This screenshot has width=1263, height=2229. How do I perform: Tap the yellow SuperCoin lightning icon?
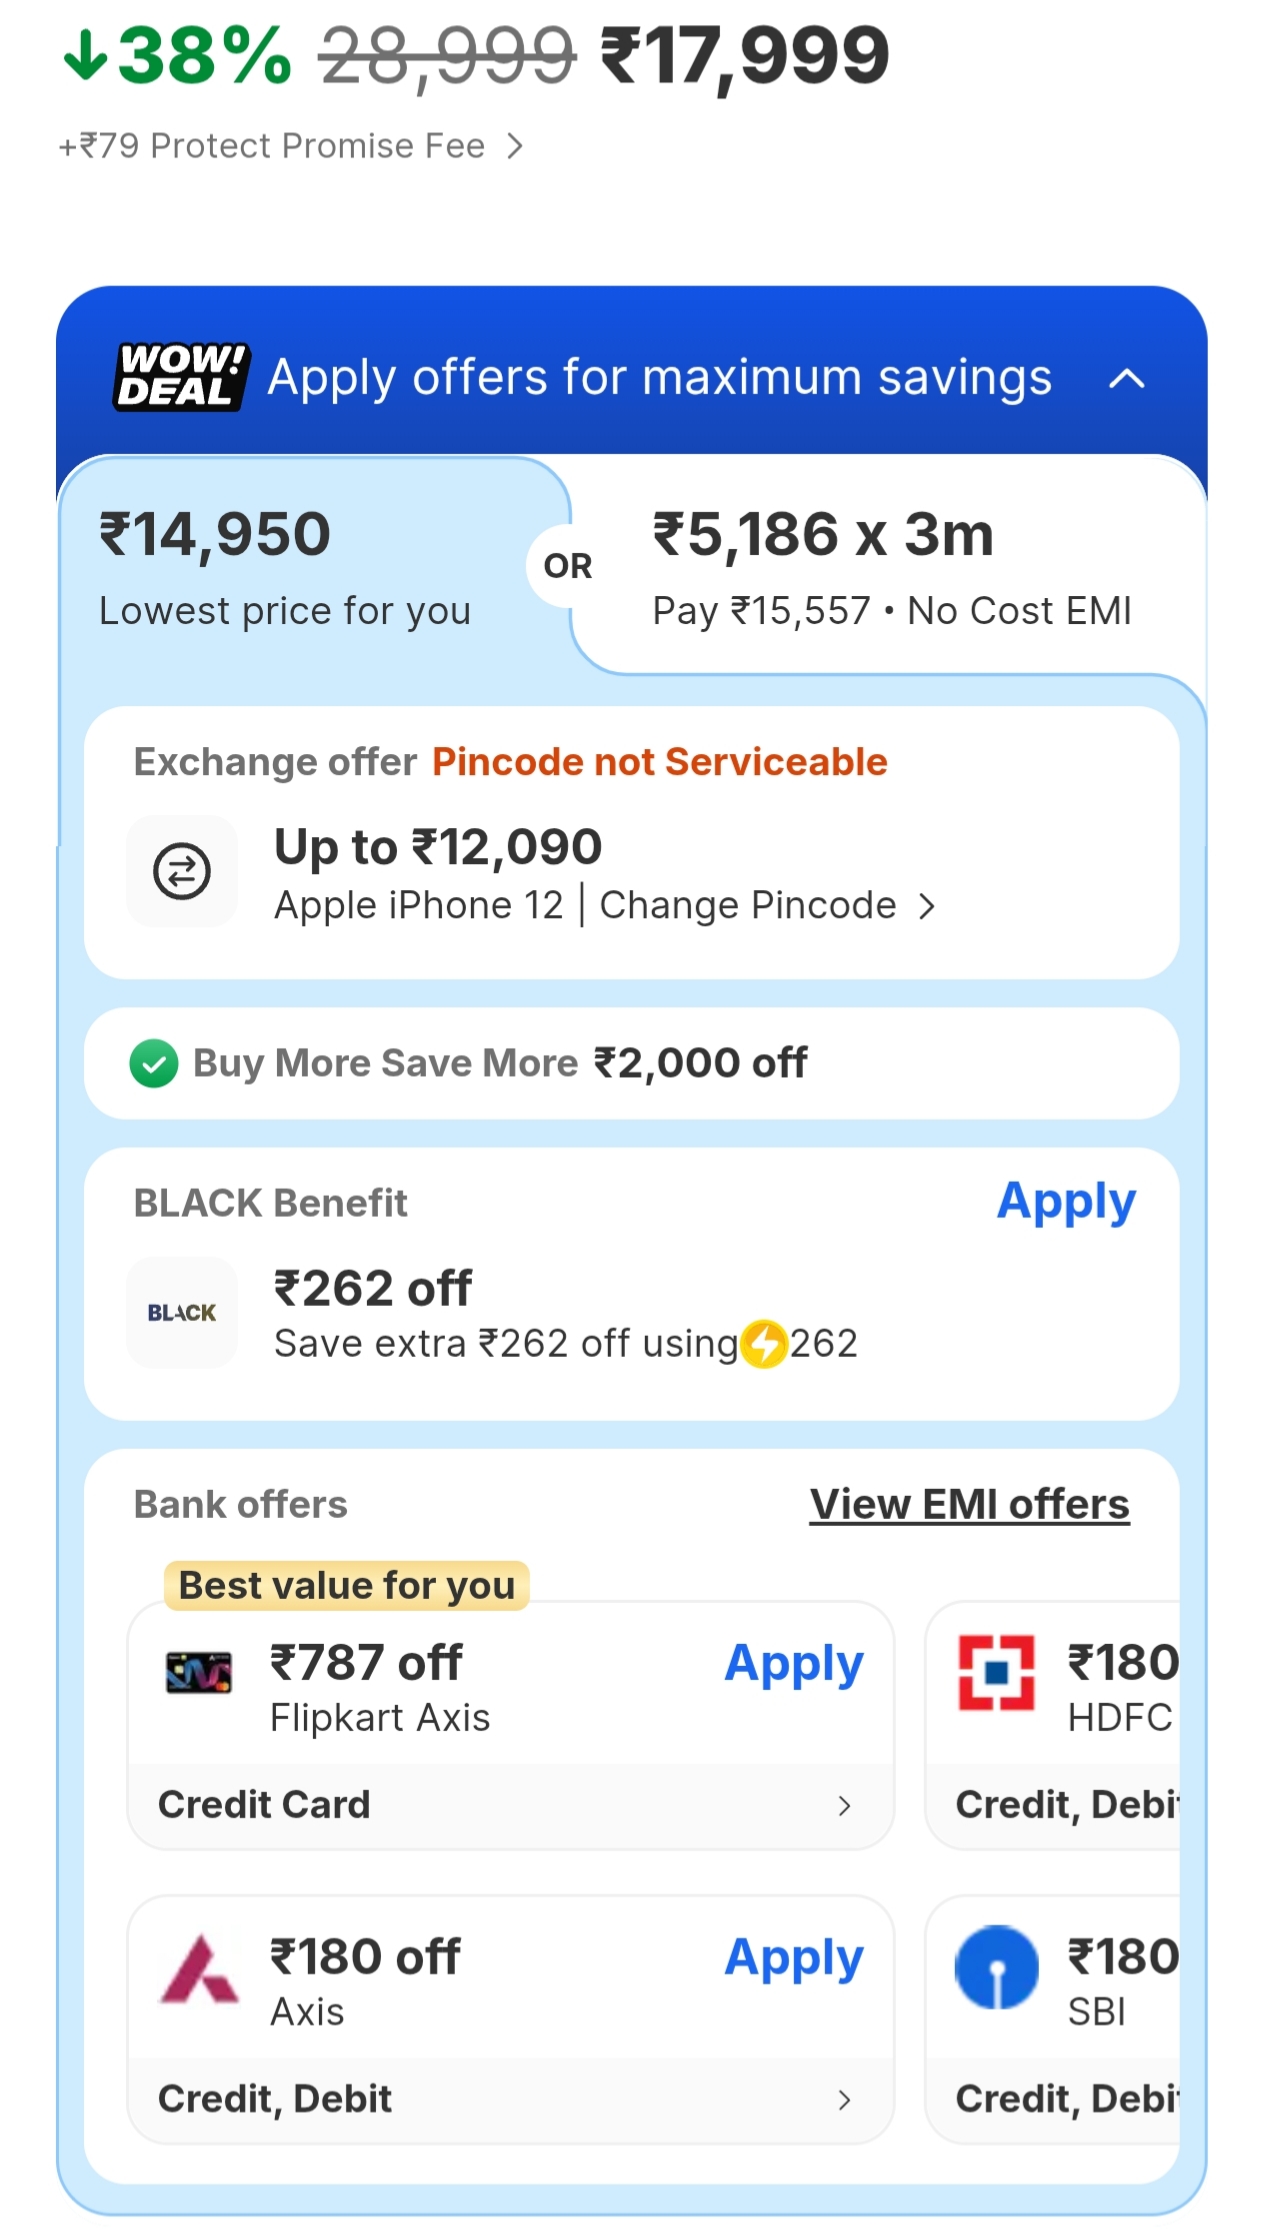[x=765, y=1343]
